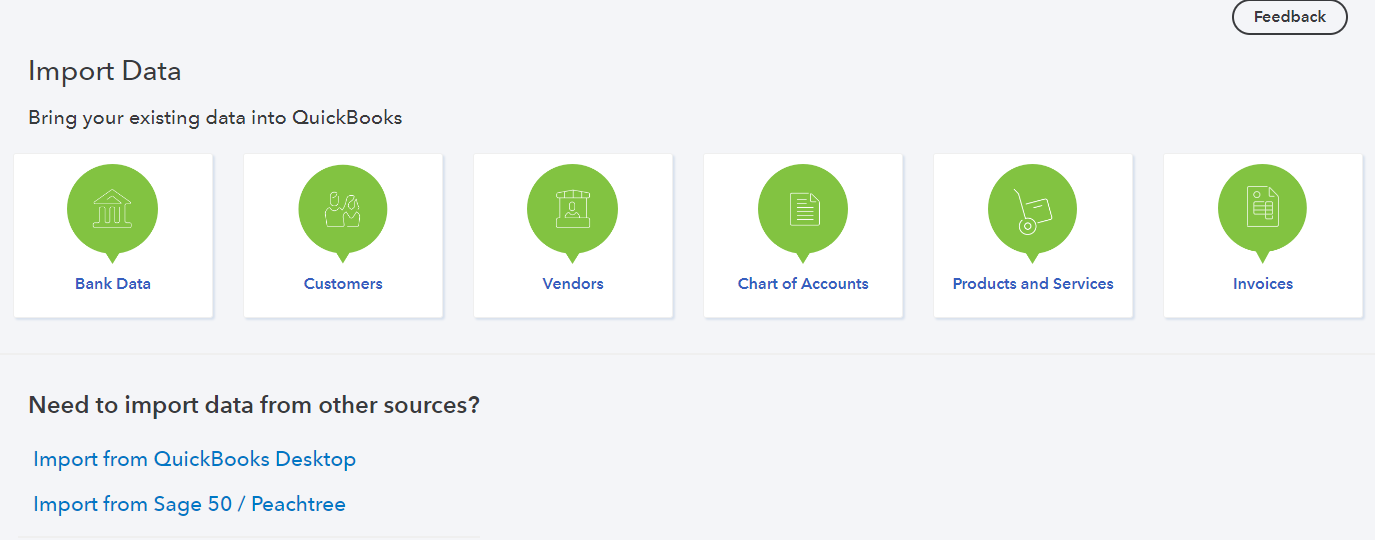This screenshot has height=540, width=1375.
Task: Click the green Bank Data building icon
Action: pos(112,210)
